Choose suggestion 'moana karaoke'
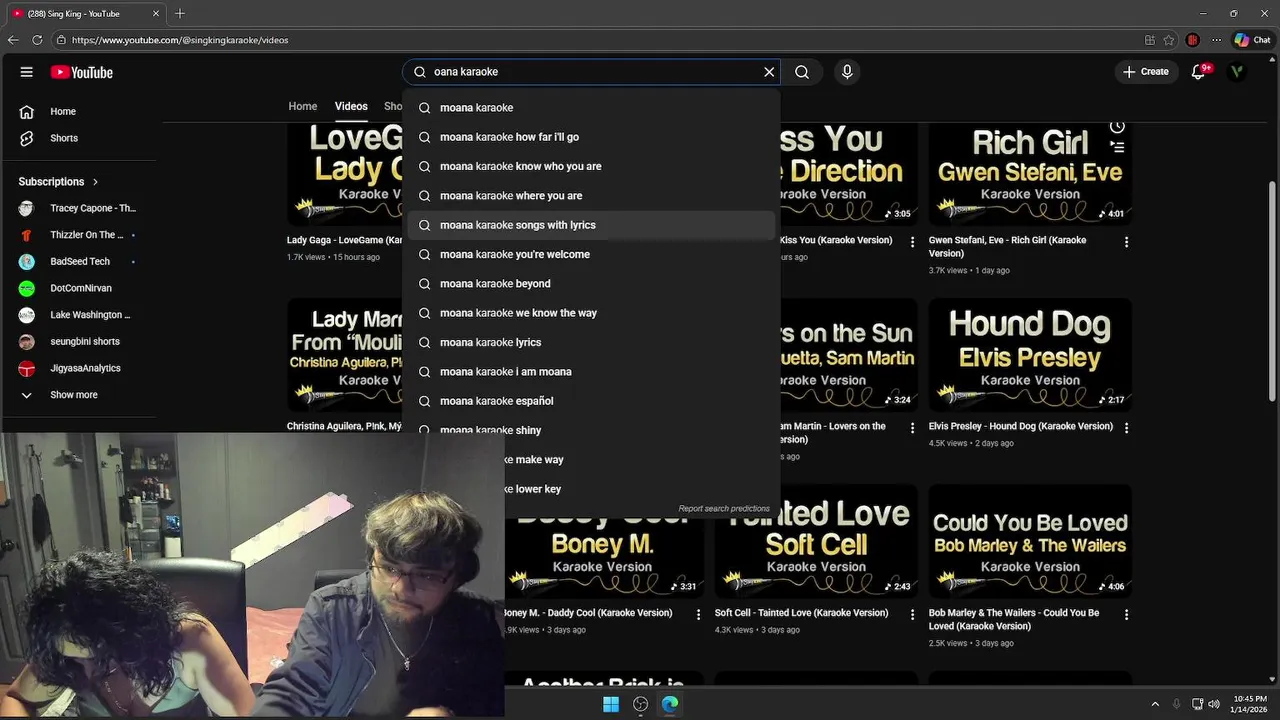 591,108
